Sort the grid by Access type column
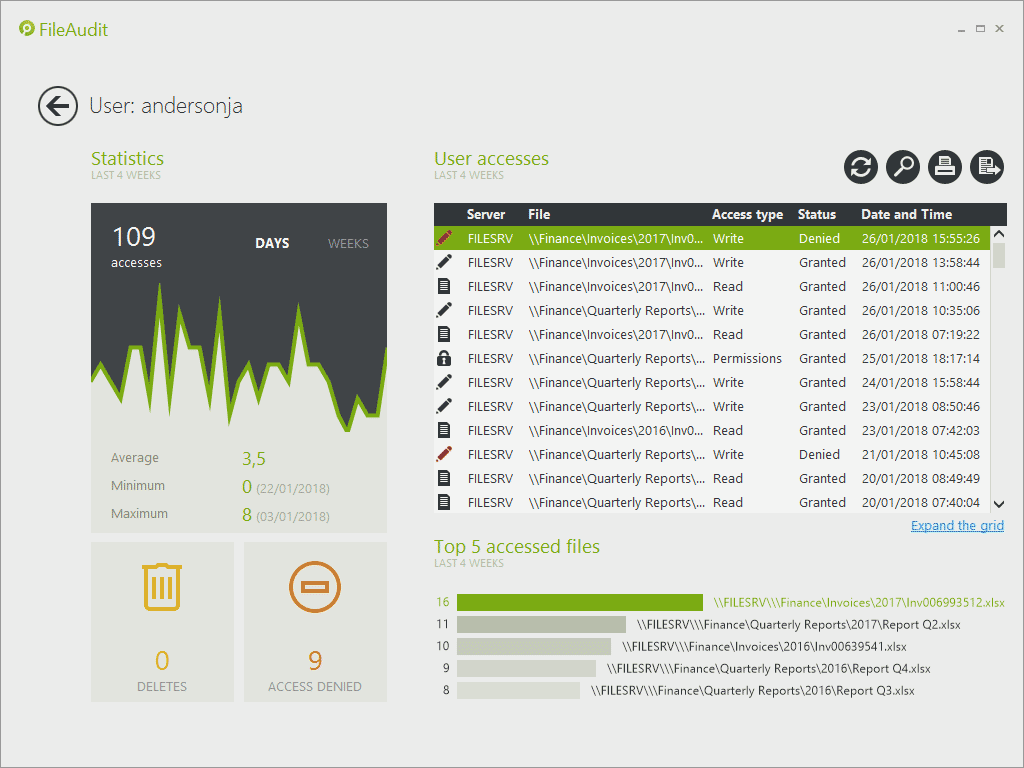 [x=747, y=214]
